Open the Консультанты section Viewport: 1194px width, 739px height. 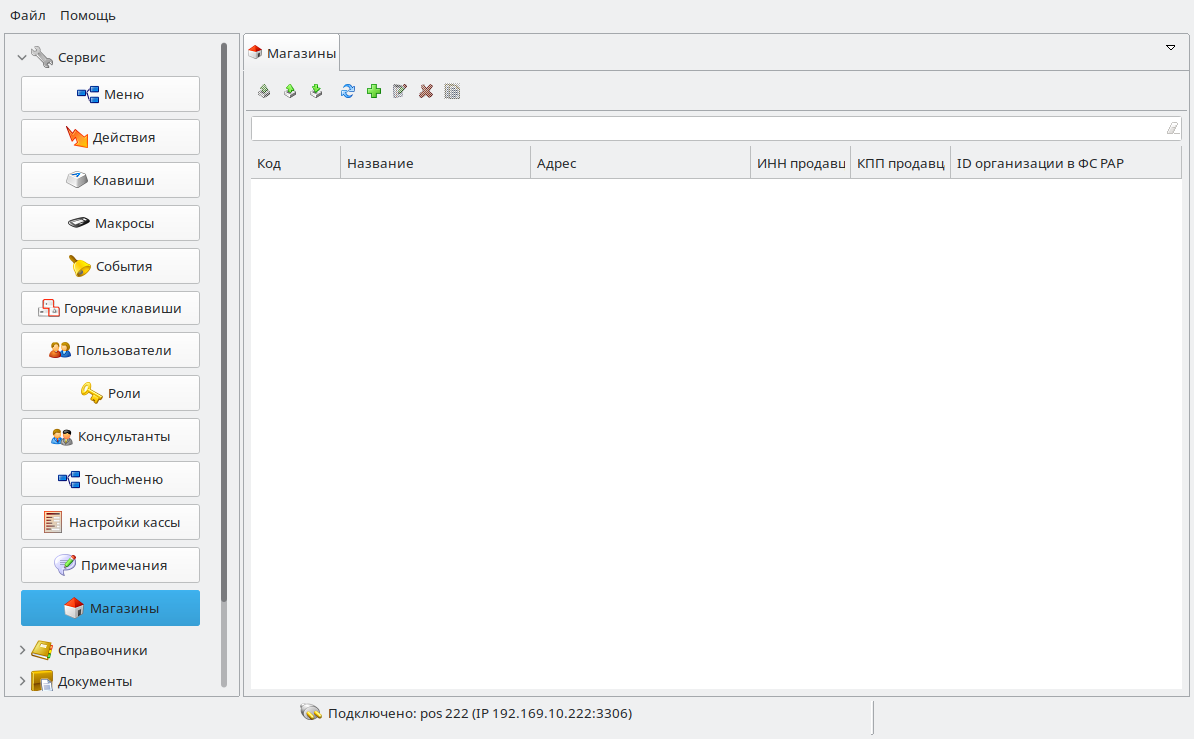tap(110, 437)
